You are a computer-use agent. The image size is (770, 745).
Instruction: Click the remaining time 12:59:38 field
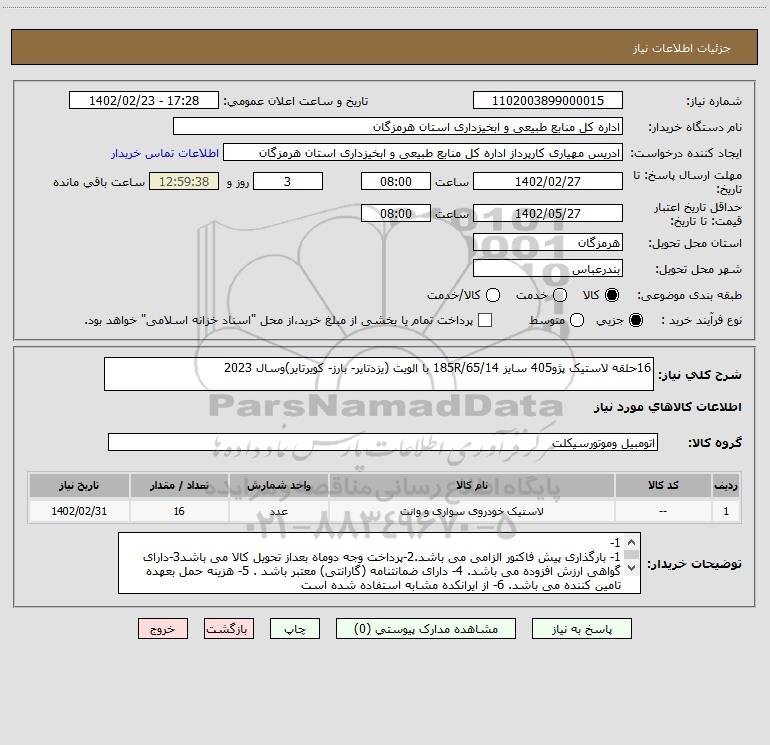click(184, 181)
